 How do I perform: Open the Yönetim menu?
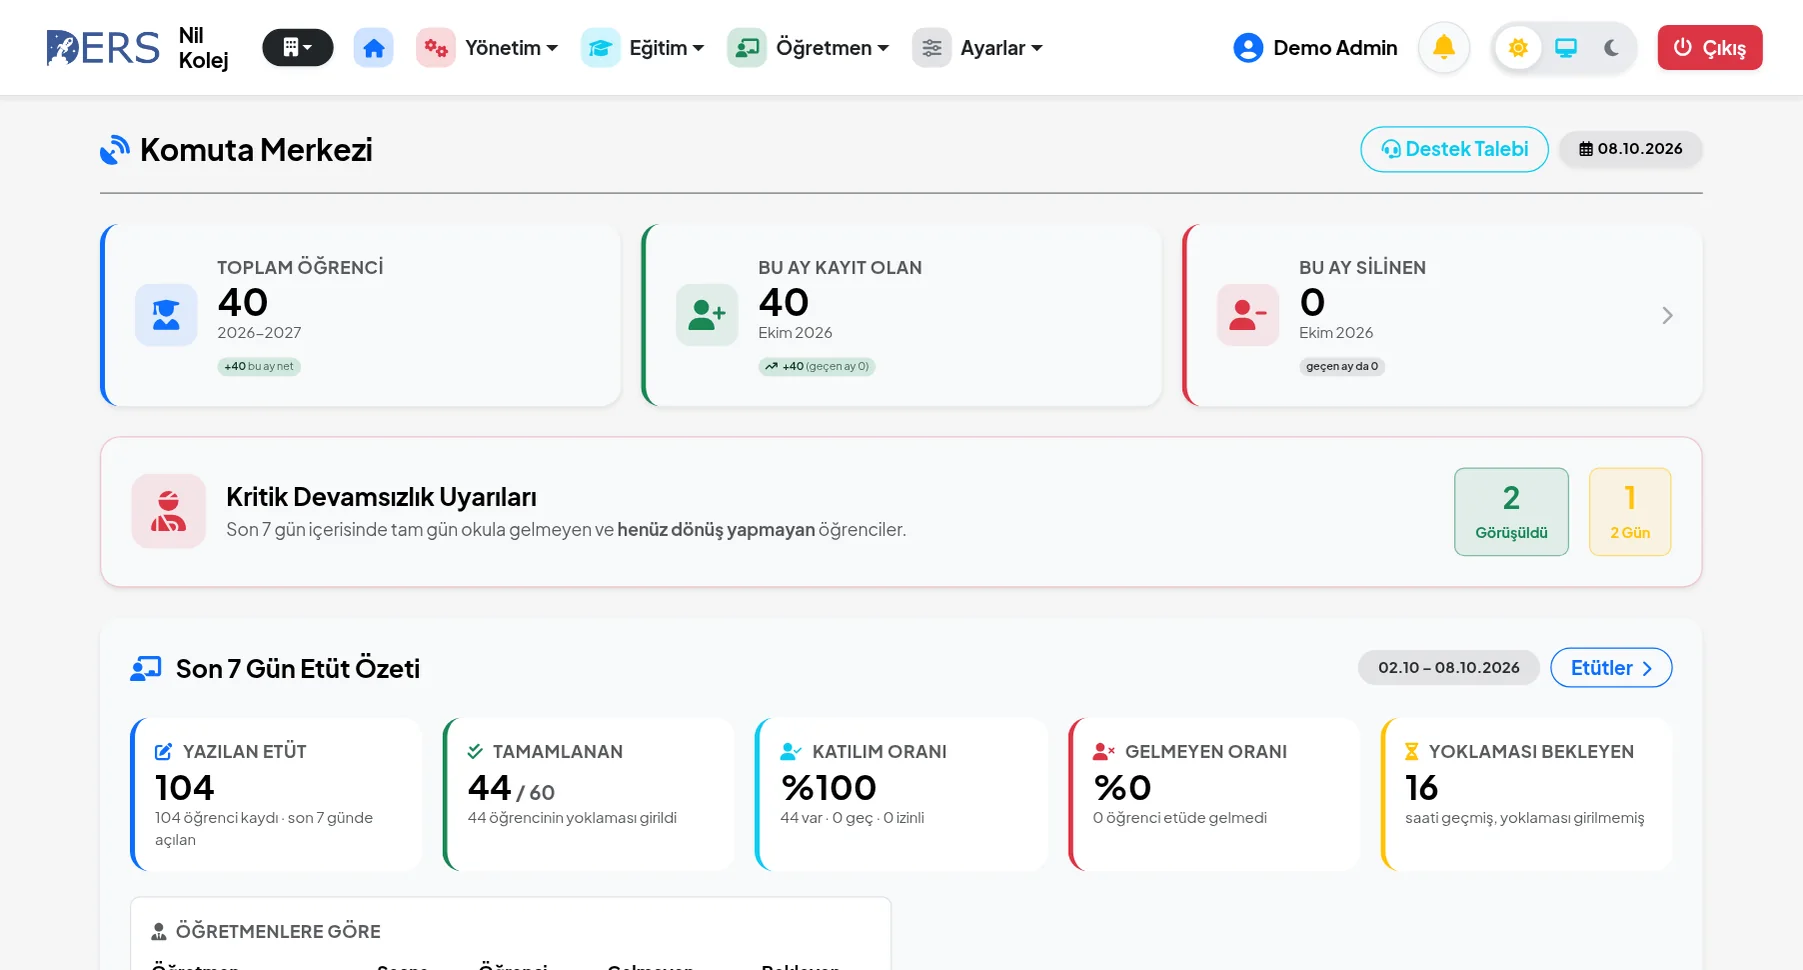(x=487, y=48)
